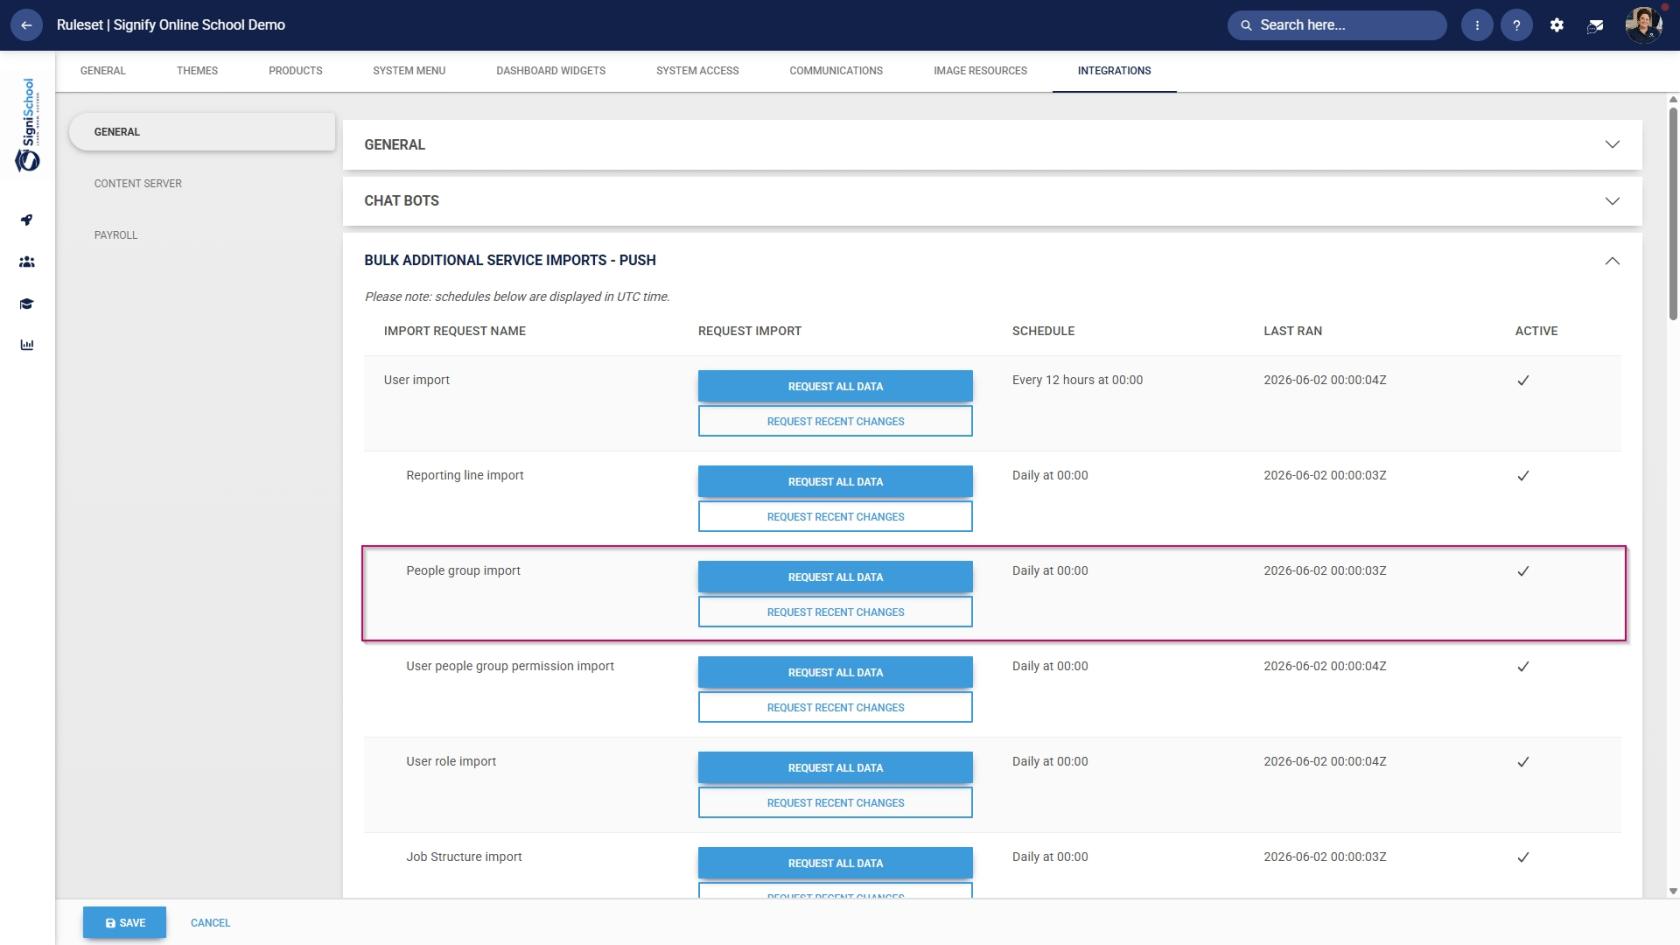Click the SCHEDULE column header

coord(1043,331)
